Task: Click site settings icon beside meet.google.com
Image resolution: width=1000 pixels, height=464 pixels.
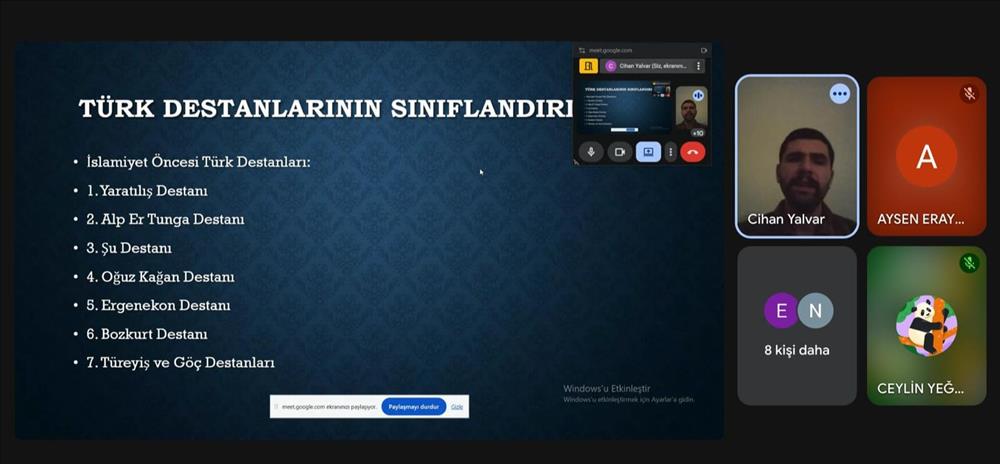Action: pos(582,50)
